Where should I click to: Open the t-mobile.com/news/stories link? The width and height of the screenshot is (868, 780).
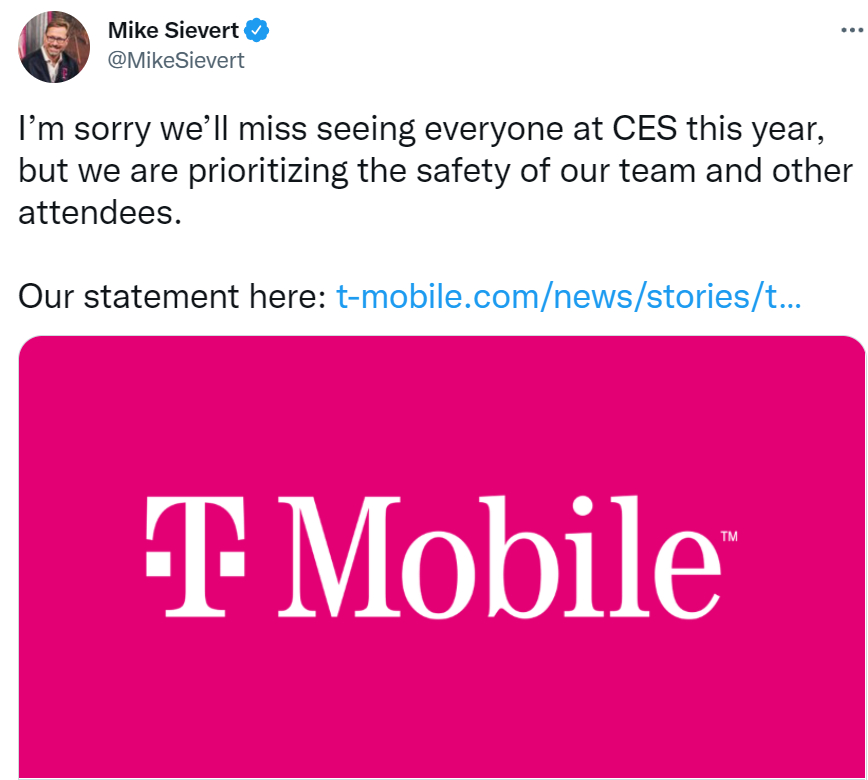coord(568,298)
